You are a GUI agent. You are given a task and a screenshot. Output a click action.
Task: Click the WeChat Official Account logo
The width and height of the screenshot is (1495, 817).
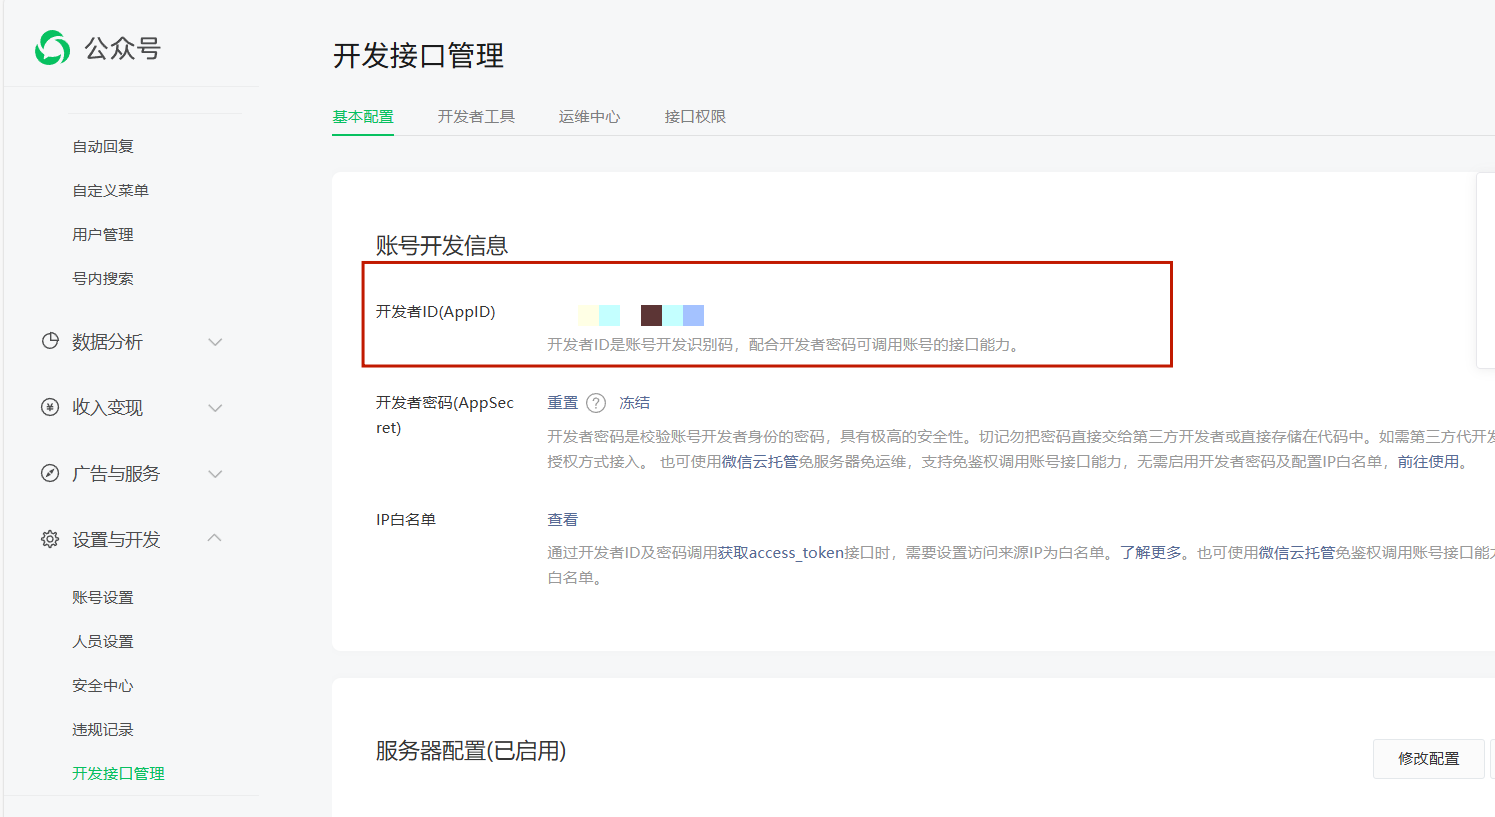(x=53, y=48)
